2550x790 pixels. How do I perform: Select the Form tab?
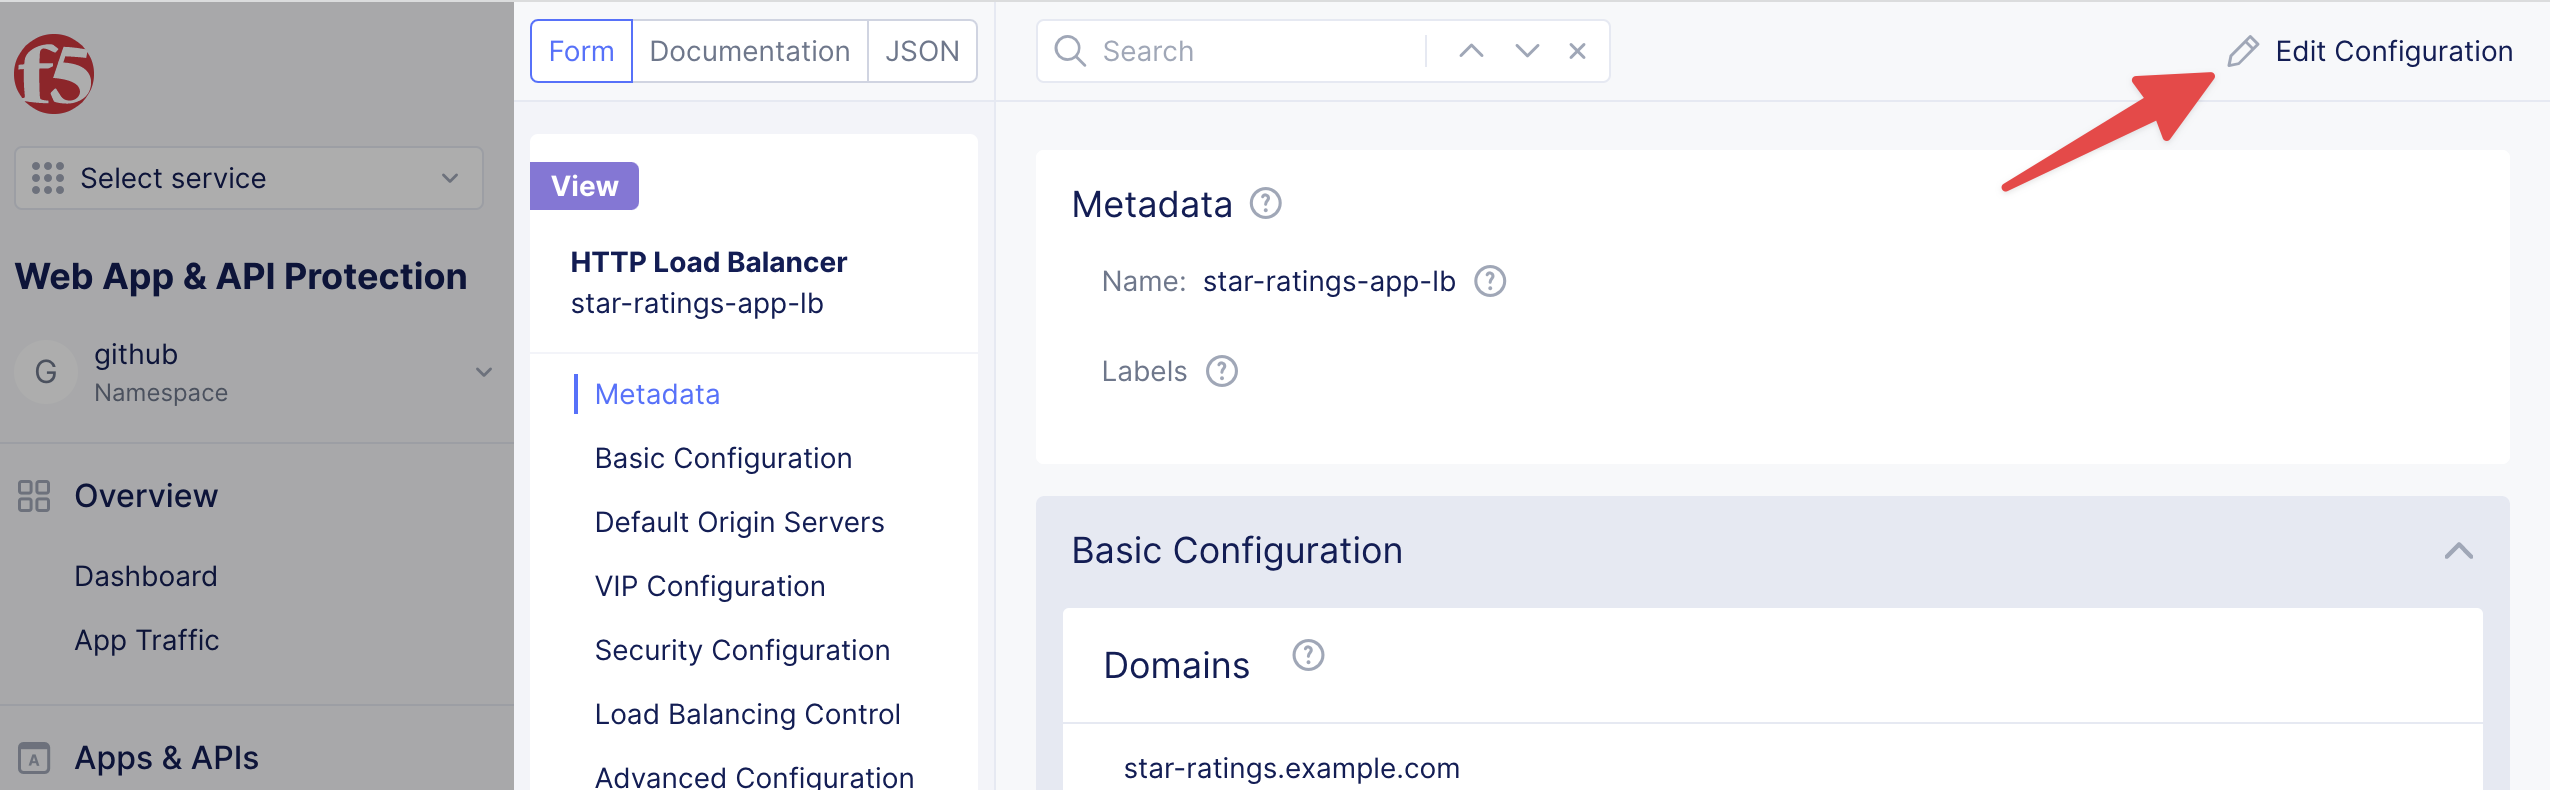581,51
